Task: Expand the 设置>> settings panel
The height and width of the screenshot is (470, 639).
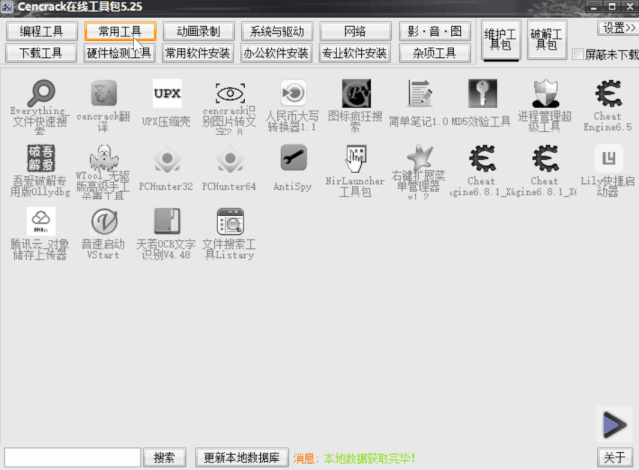Action: pyautogui.click(x=618, y=28)
